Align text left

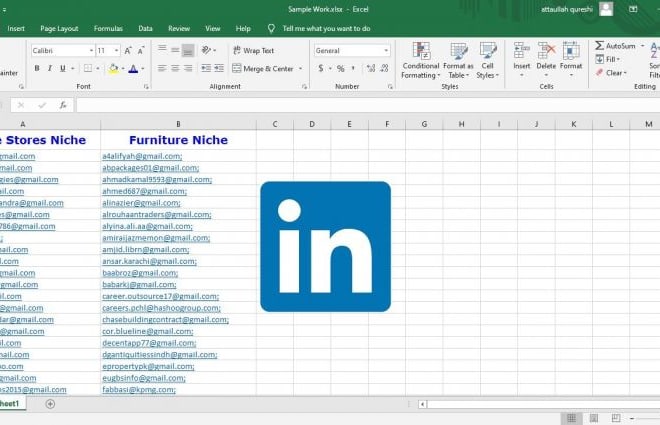click(x=162, y=68)
